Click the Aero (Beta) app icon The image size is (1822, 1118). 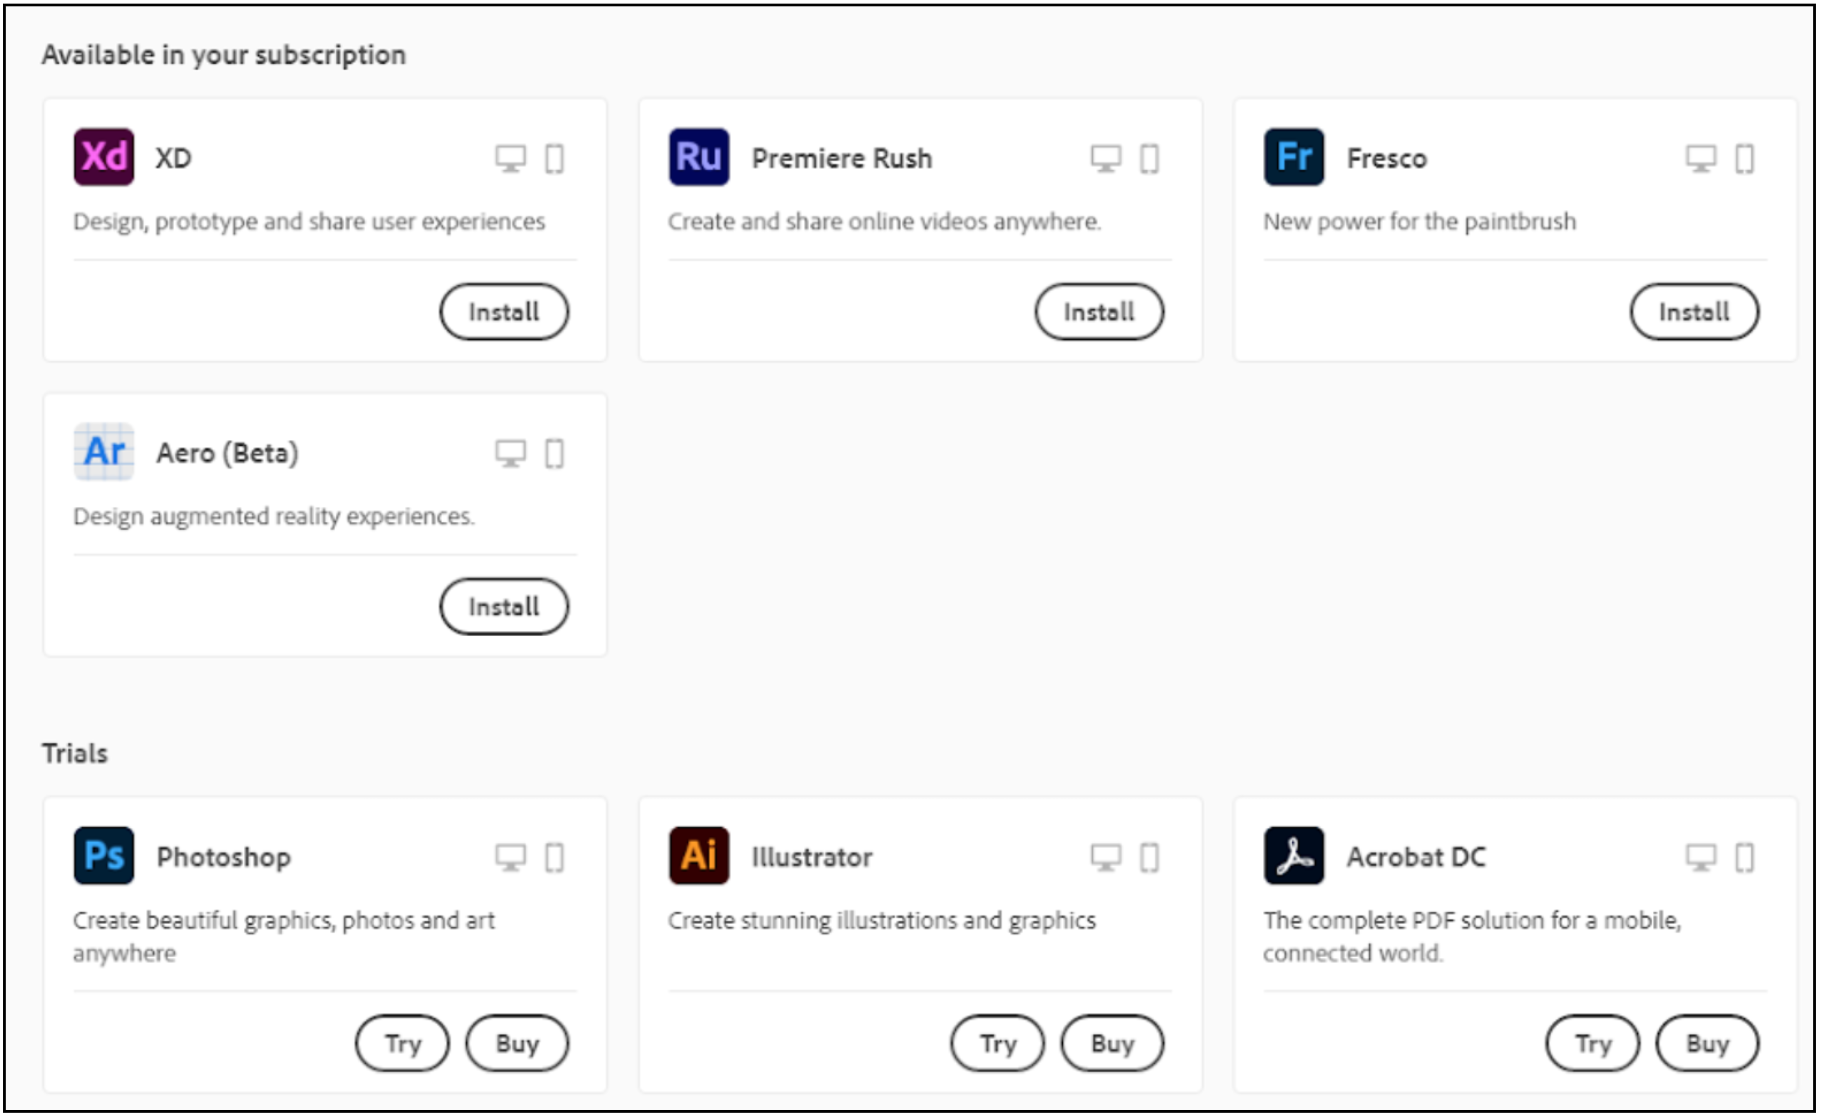[104, 452]
